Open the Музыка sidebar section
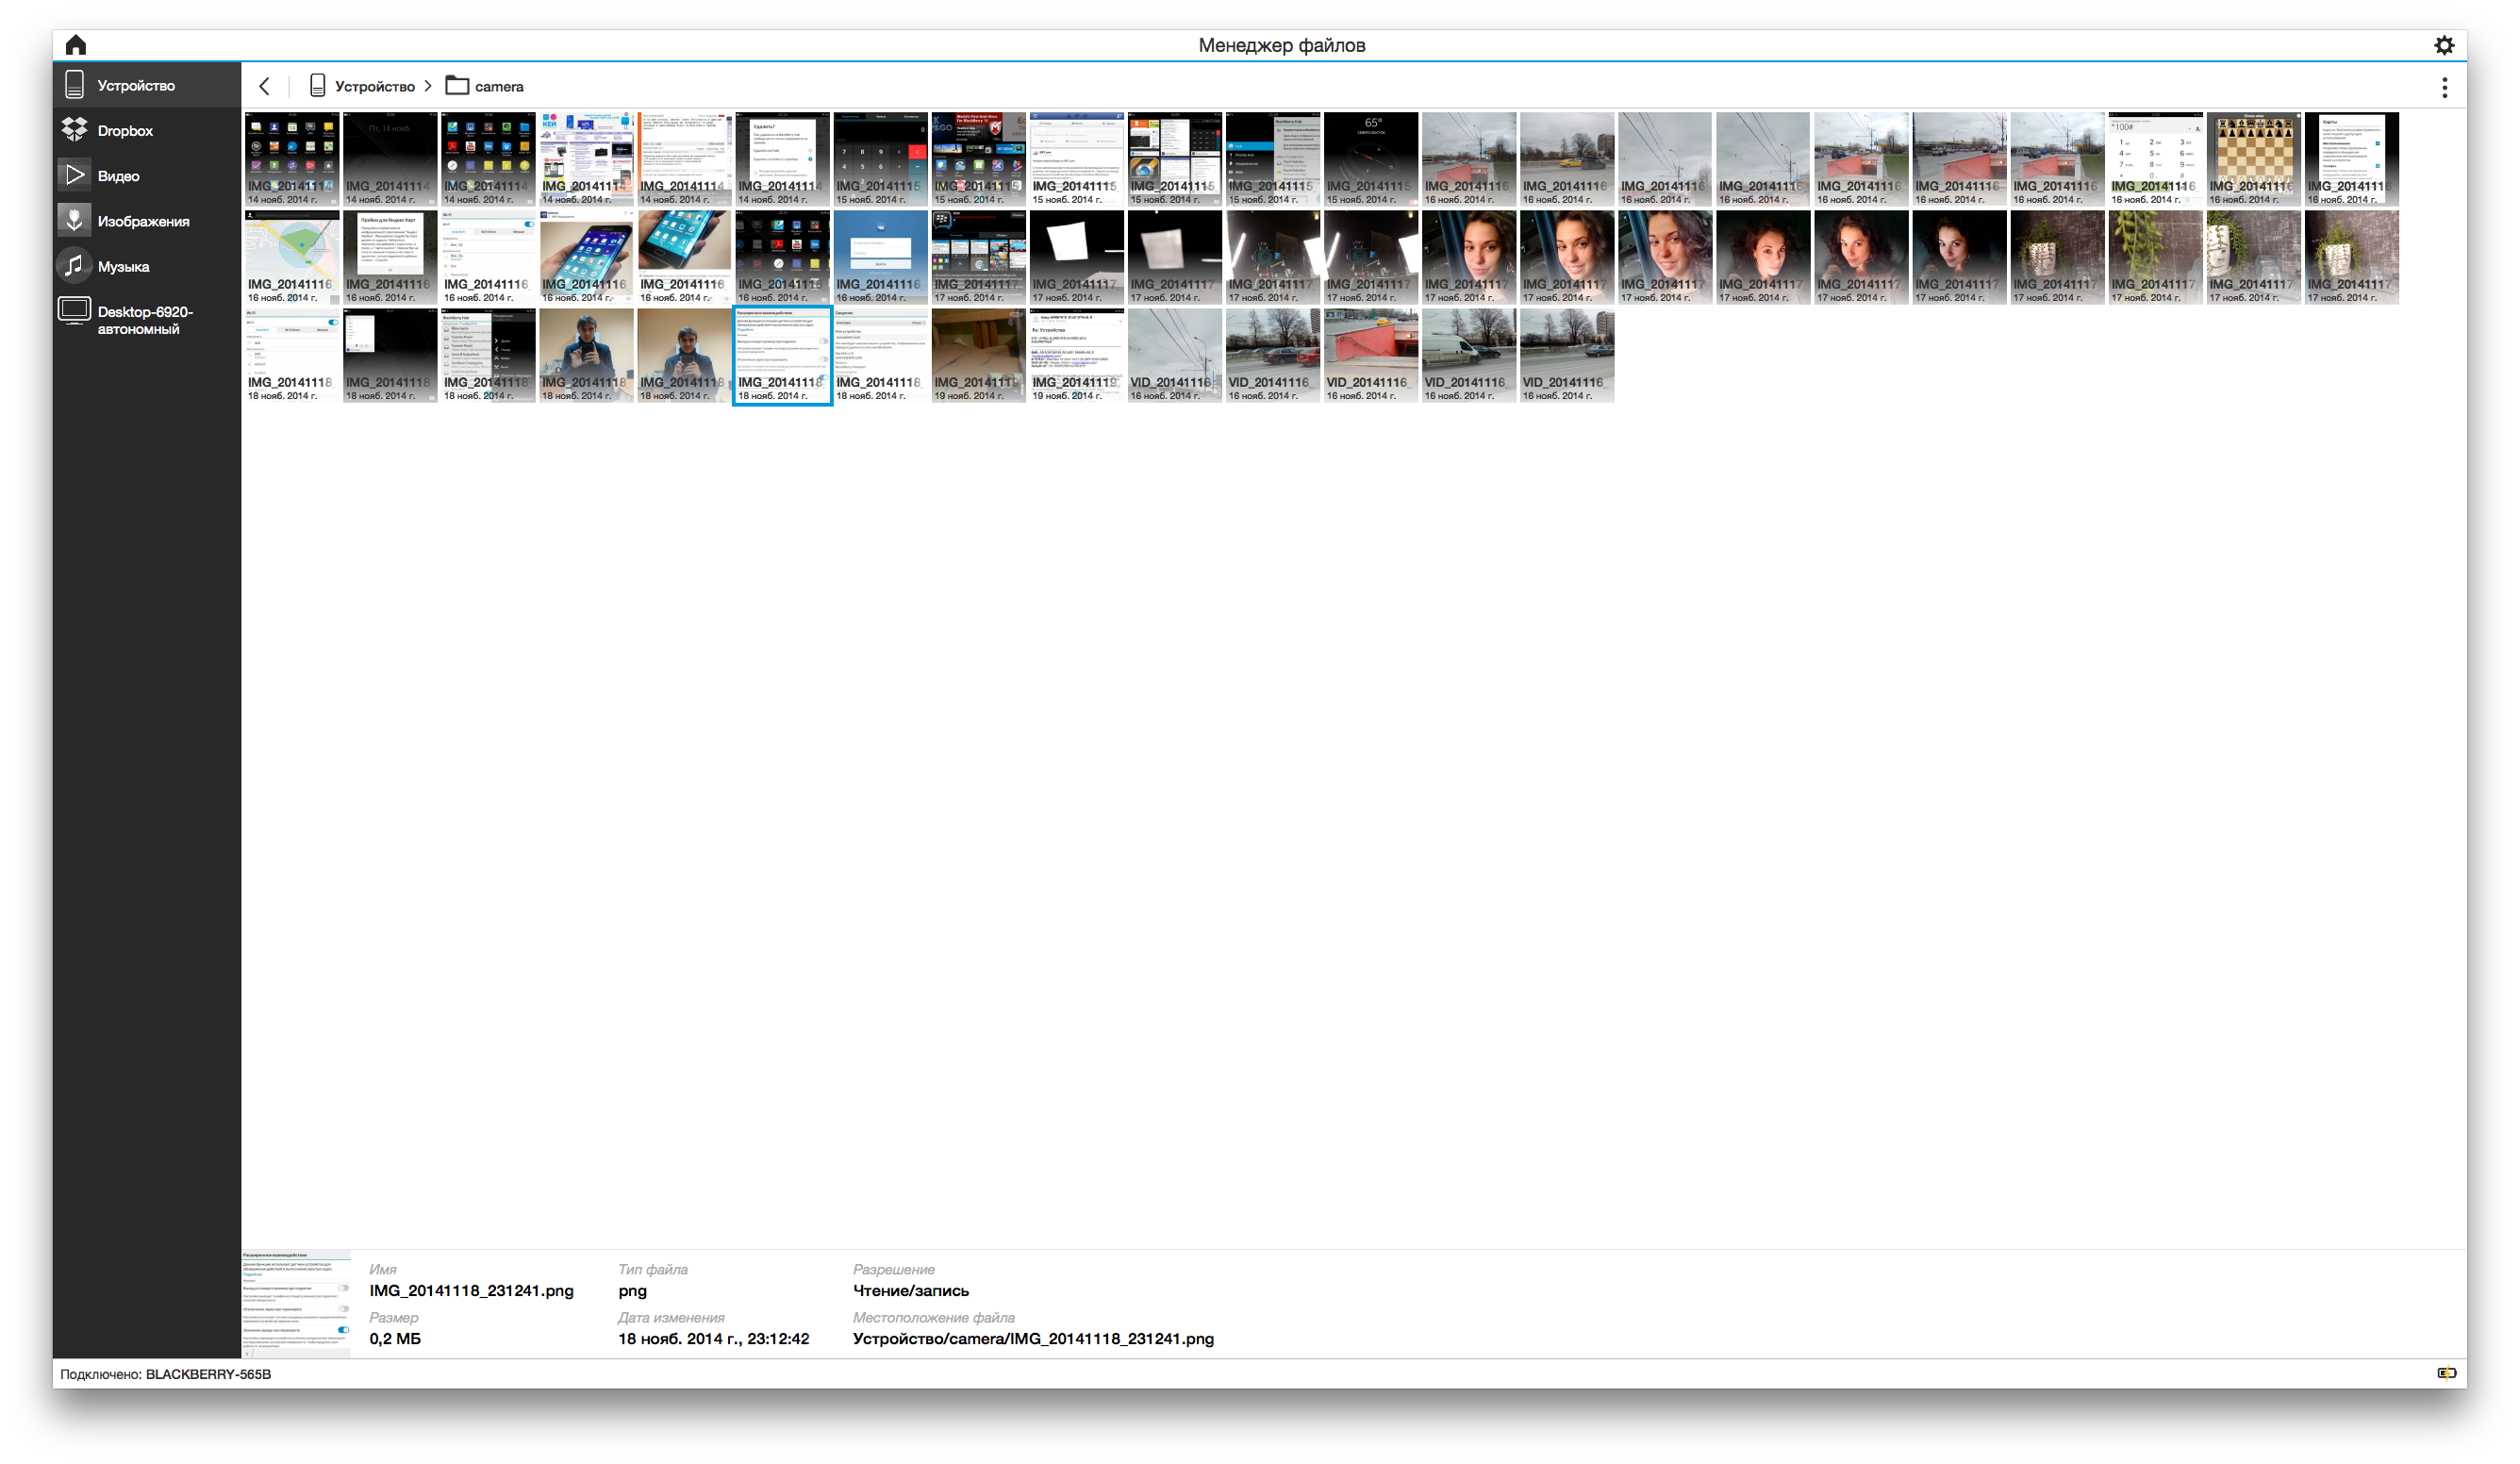Viewport: 2520px width, 1464px height. (x=123, y=266)
